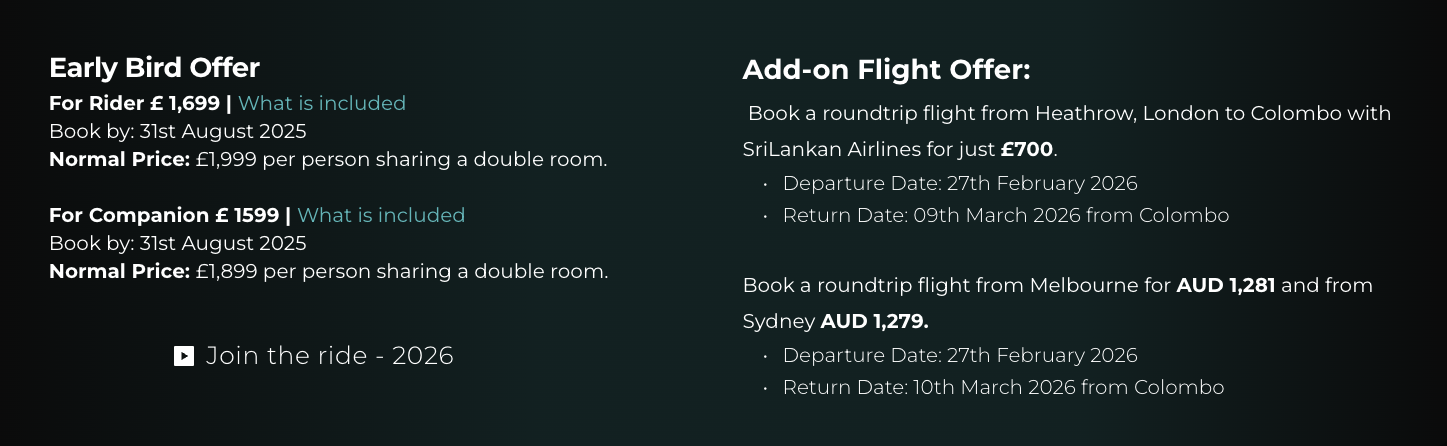Click the bold AUD 1,279. Sydney price
1447x446 pixels.
click(x=874, y=321)
